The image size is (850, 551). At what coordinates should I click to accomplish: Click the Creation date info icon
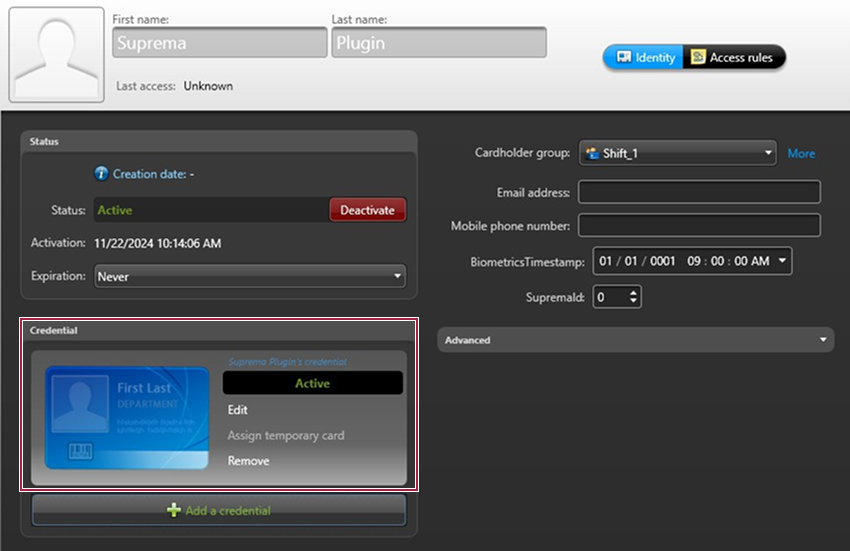tap(101, 174)
